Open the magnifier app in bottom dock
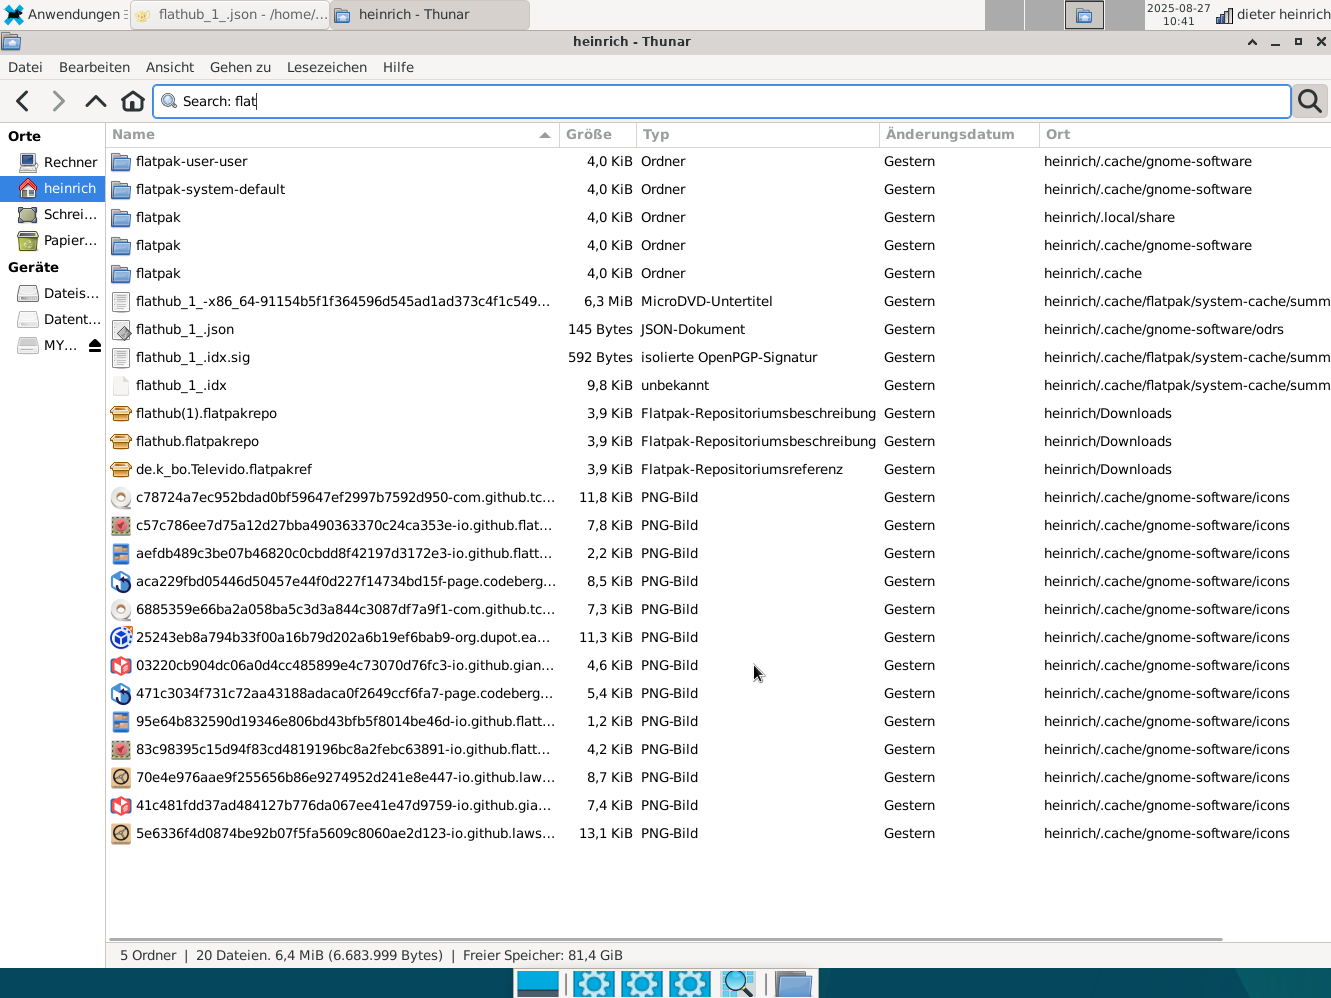 (738, 984)
